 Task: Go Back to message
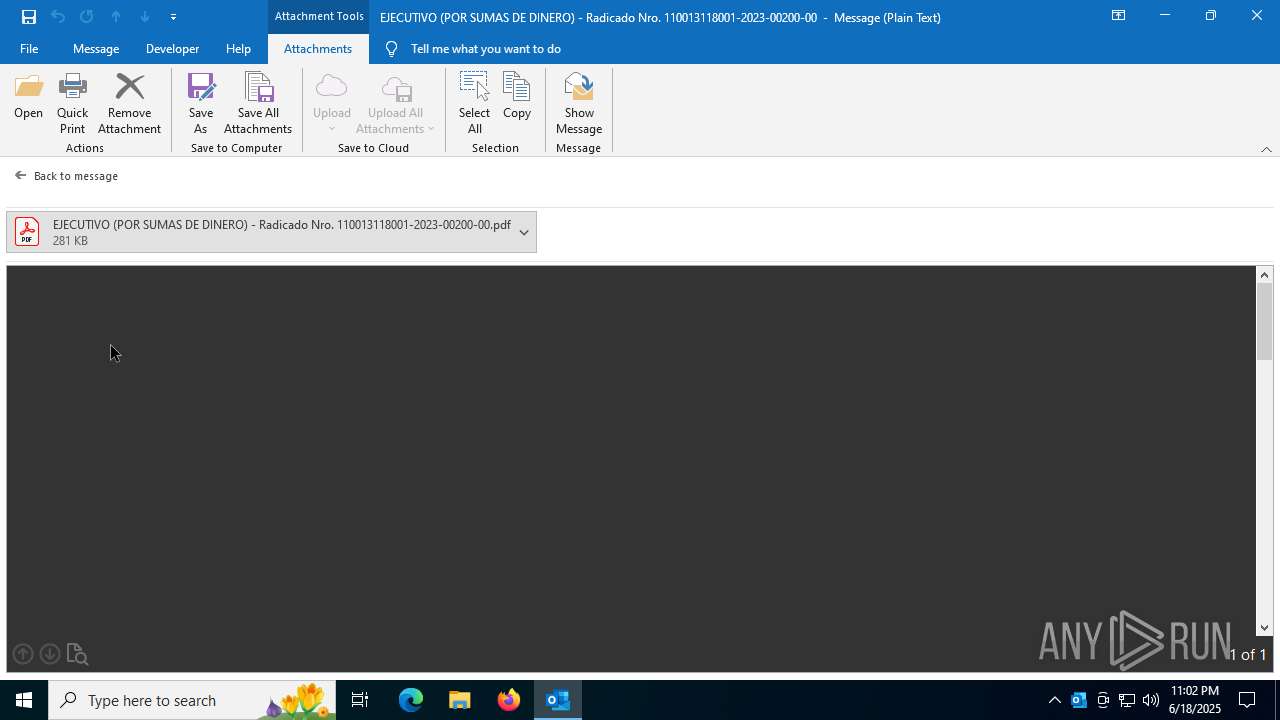[66, 176]
